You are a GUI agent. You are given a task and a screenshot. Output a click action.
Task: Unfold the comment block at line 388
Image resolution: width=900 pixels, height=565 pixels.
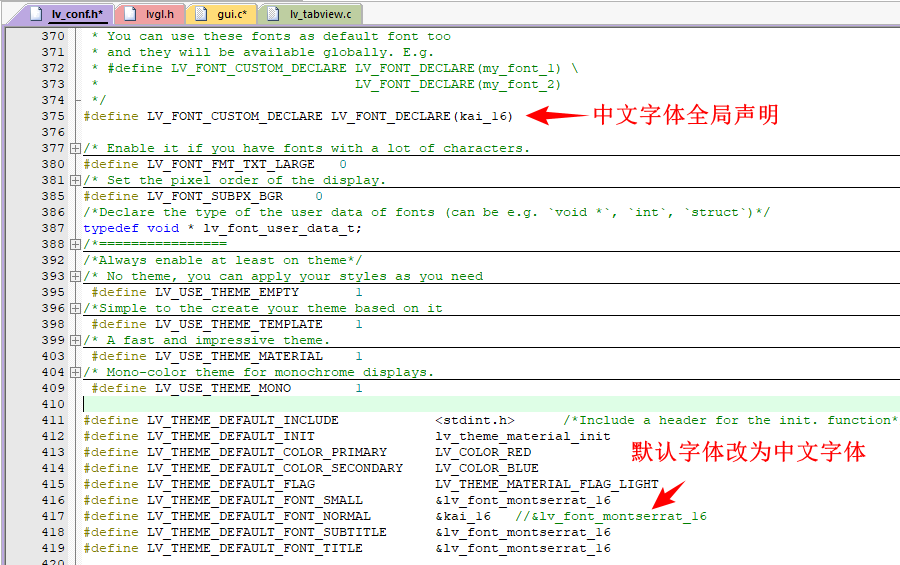click(75, 244)
